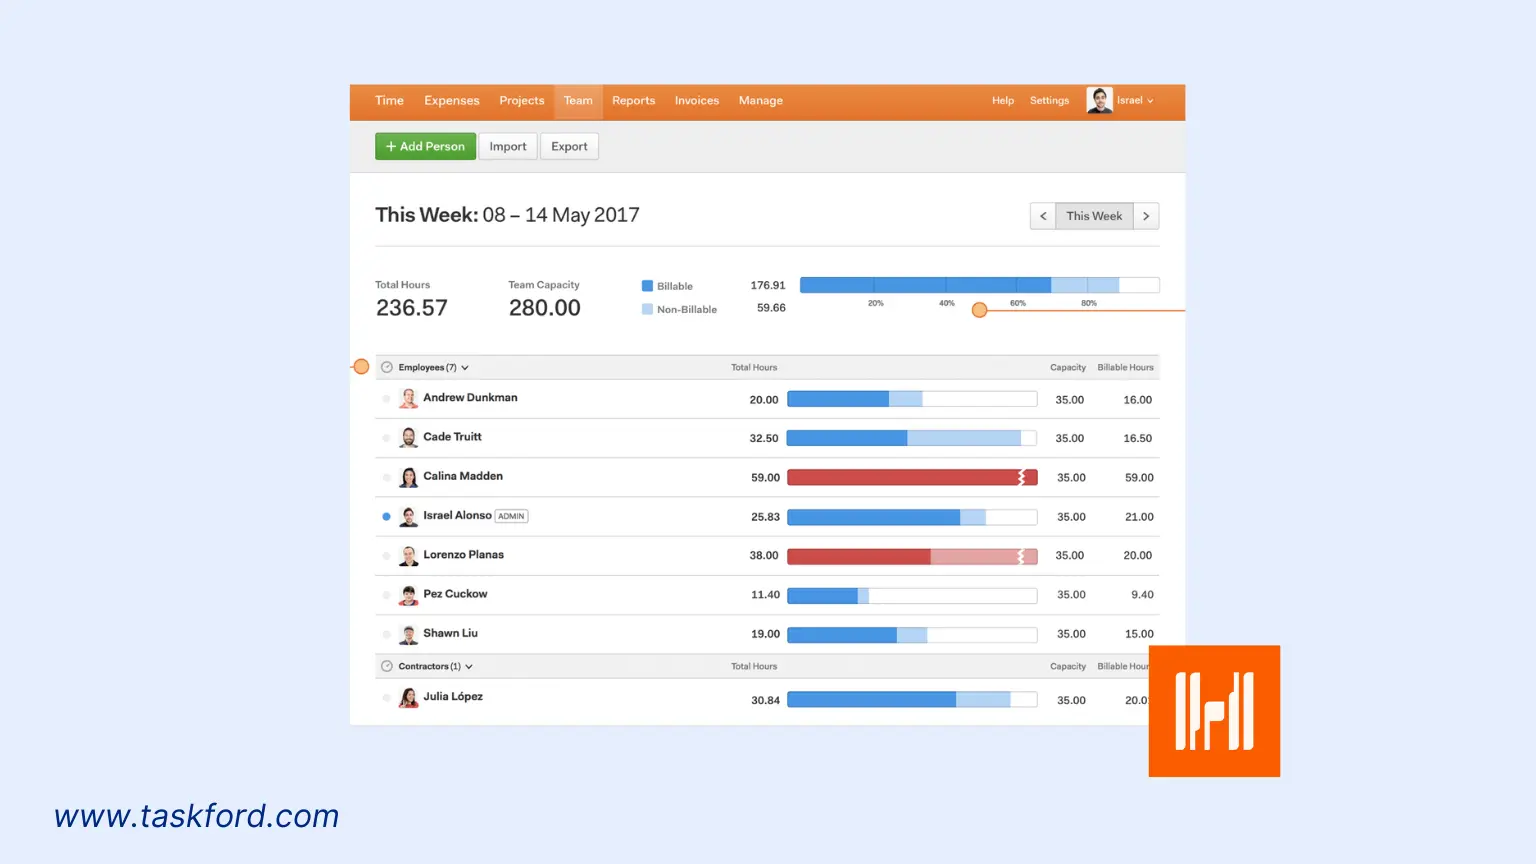This screenshot has height=864, width=1536.
Task: Click the orange capacity threshold slider handle
Action: click(979, 310)
